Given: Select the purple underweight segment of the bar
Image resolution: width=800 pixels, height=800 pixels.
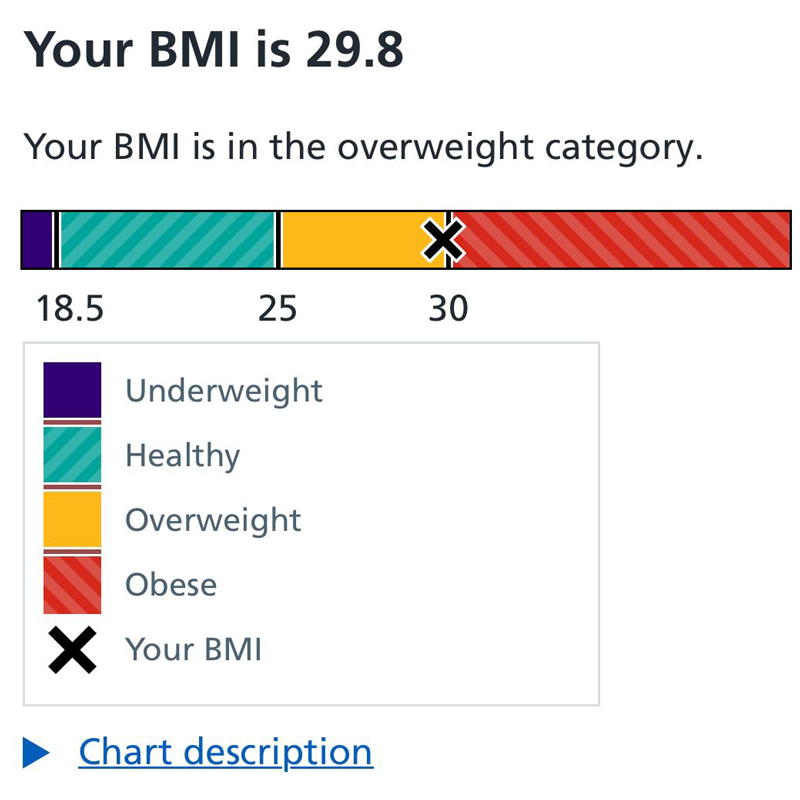Looking at the screenshot, I should pos(37,240).
